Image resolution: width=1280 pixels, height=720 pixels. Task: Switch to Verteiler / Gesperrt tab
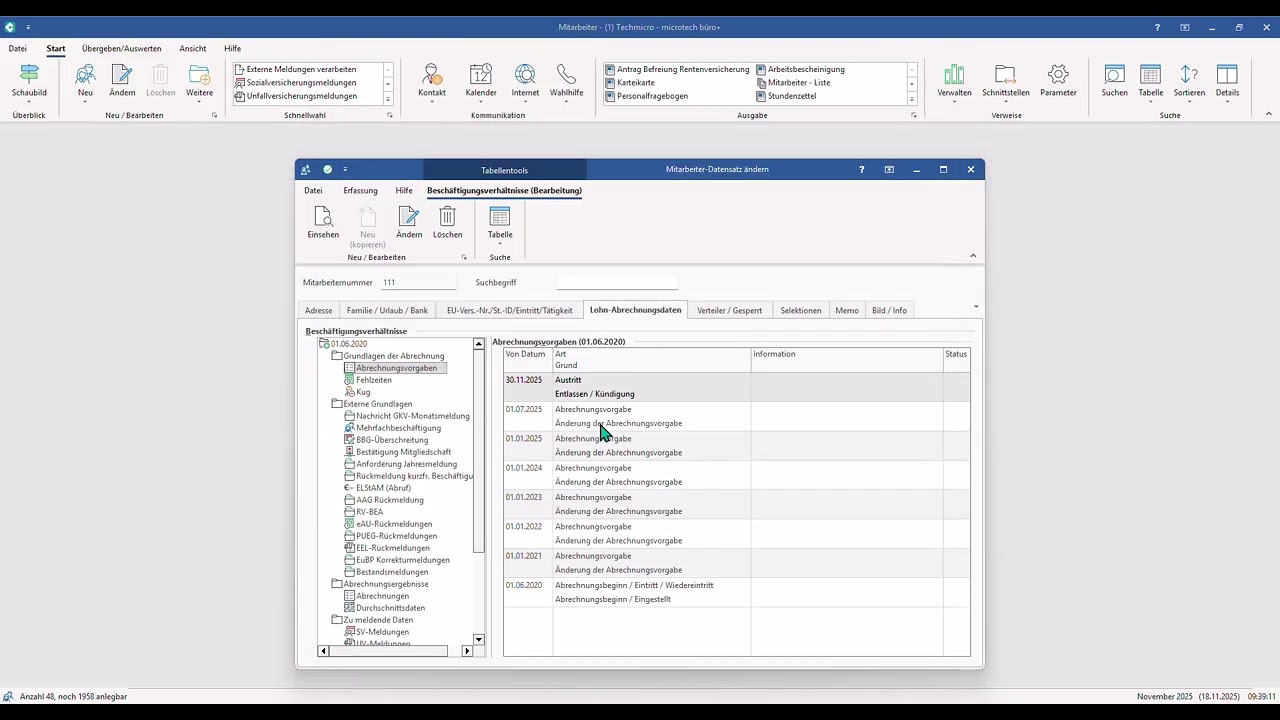[x=729, y=310]
